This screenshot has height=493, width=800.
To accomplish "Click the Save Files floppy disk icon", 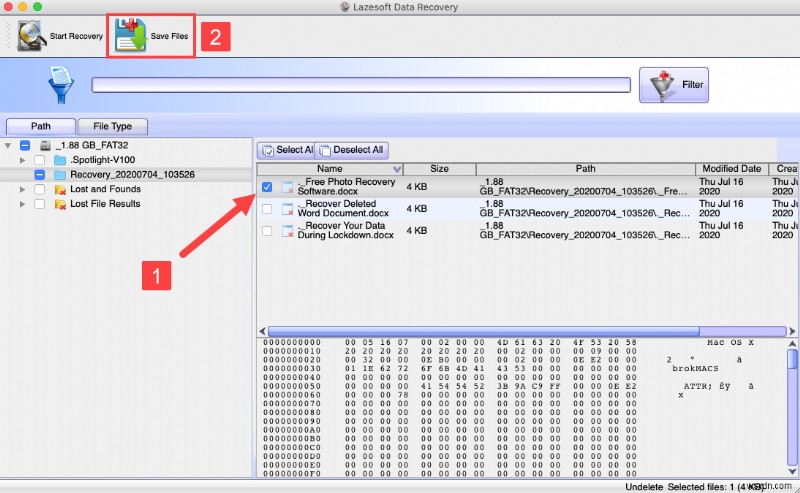I will (130, 35).
